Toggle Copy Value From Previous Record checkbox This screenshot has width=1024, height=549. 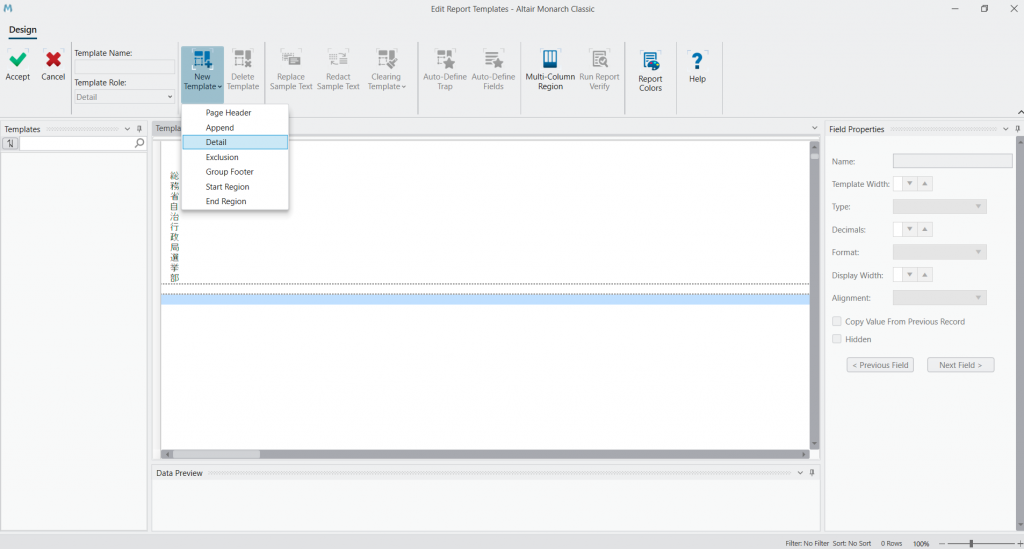(837, 321)
